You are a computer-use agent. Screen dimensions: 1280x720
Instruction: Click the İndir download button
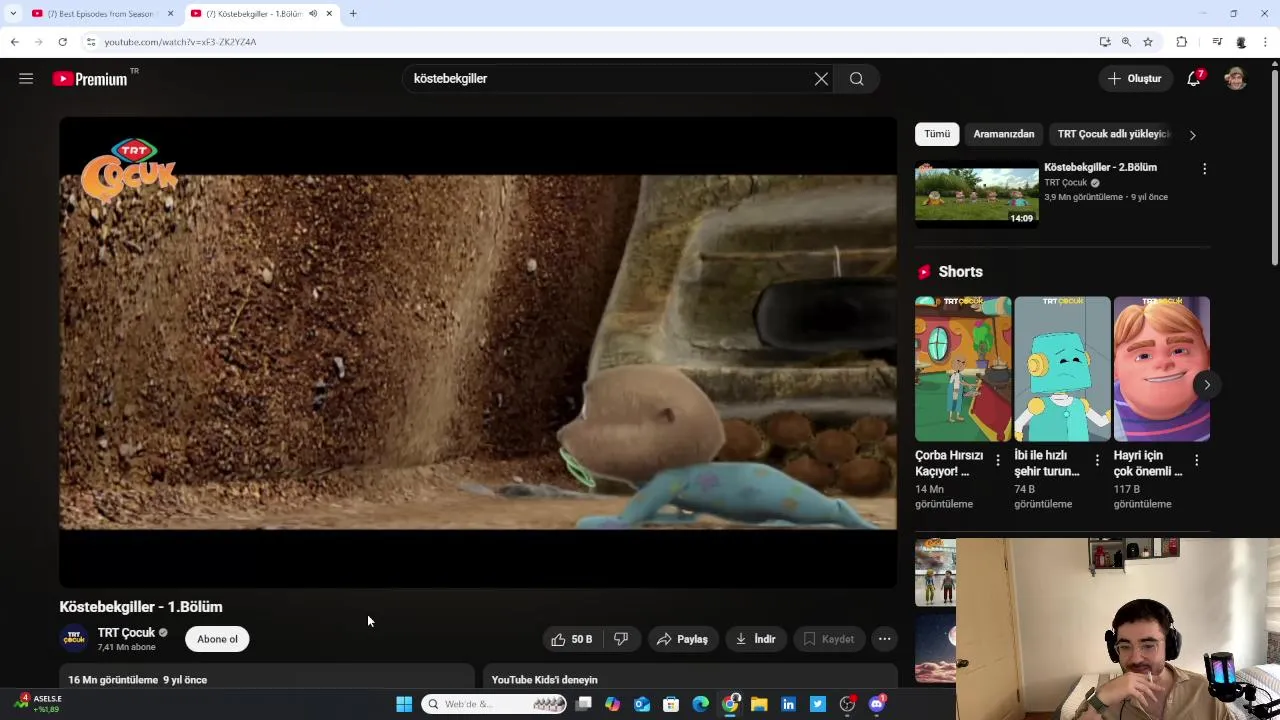755,639
